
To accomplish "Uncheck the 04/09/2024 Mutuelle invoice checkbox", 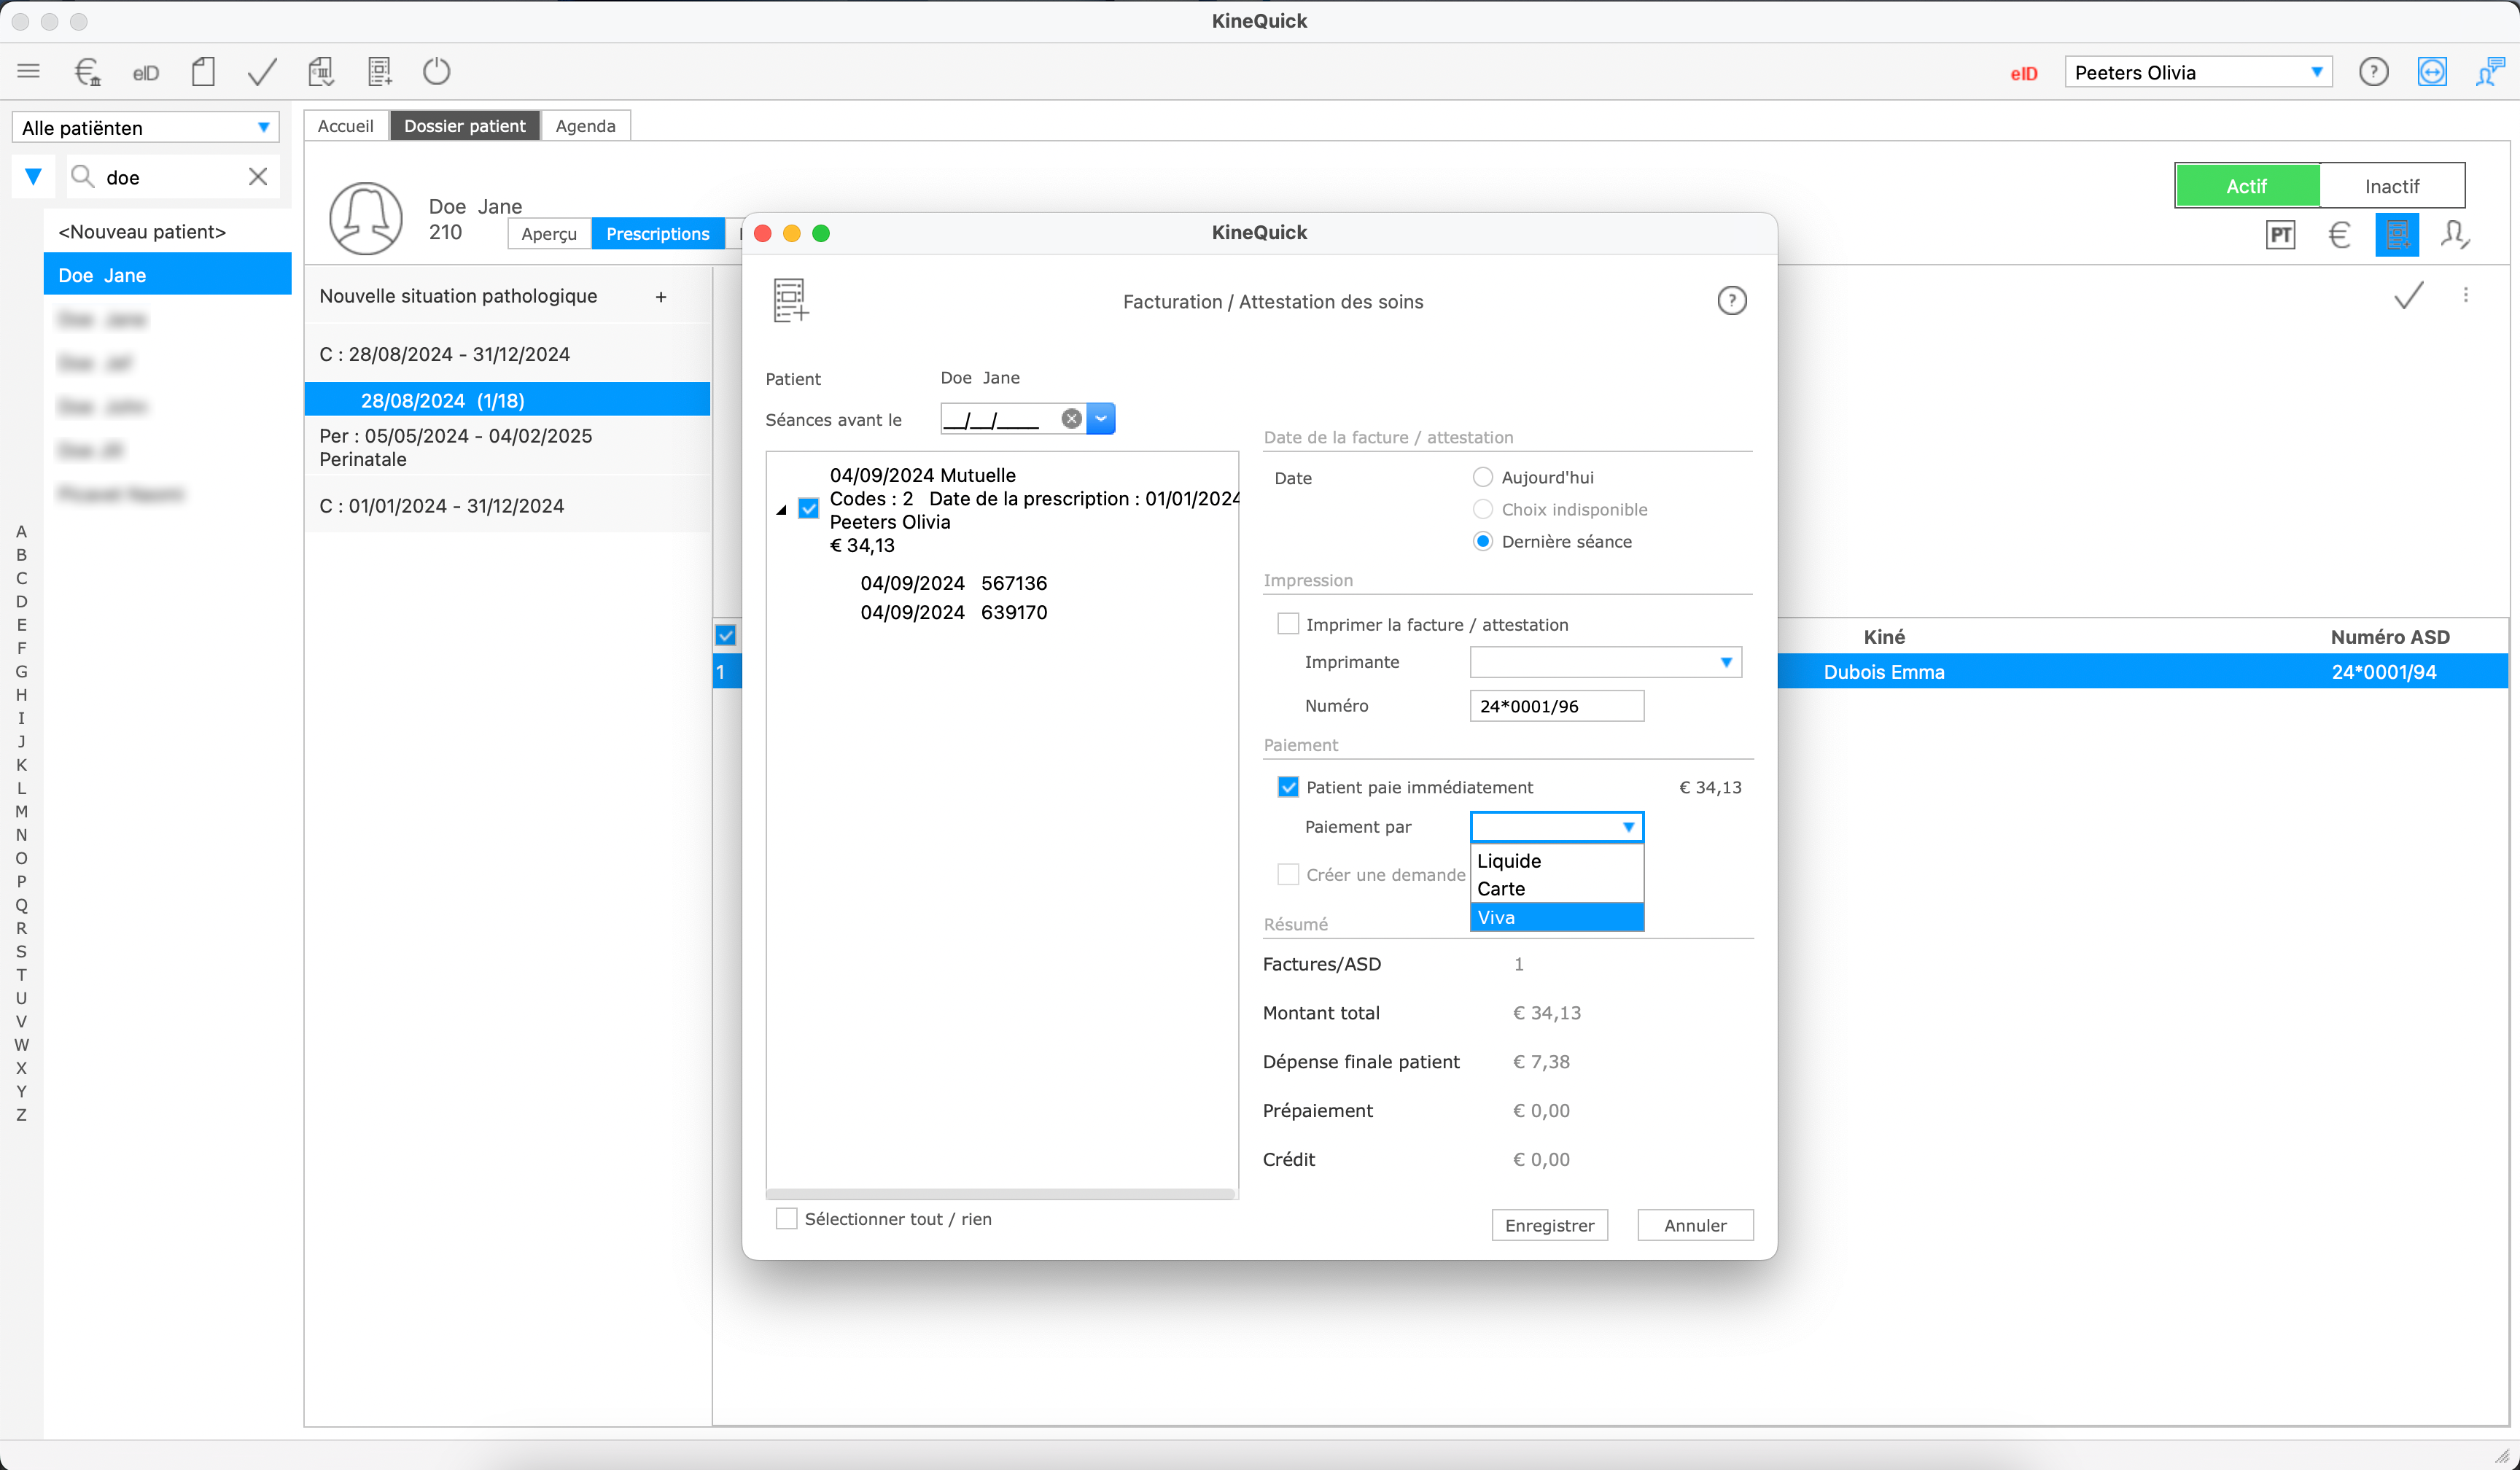I will click(808, 509).
